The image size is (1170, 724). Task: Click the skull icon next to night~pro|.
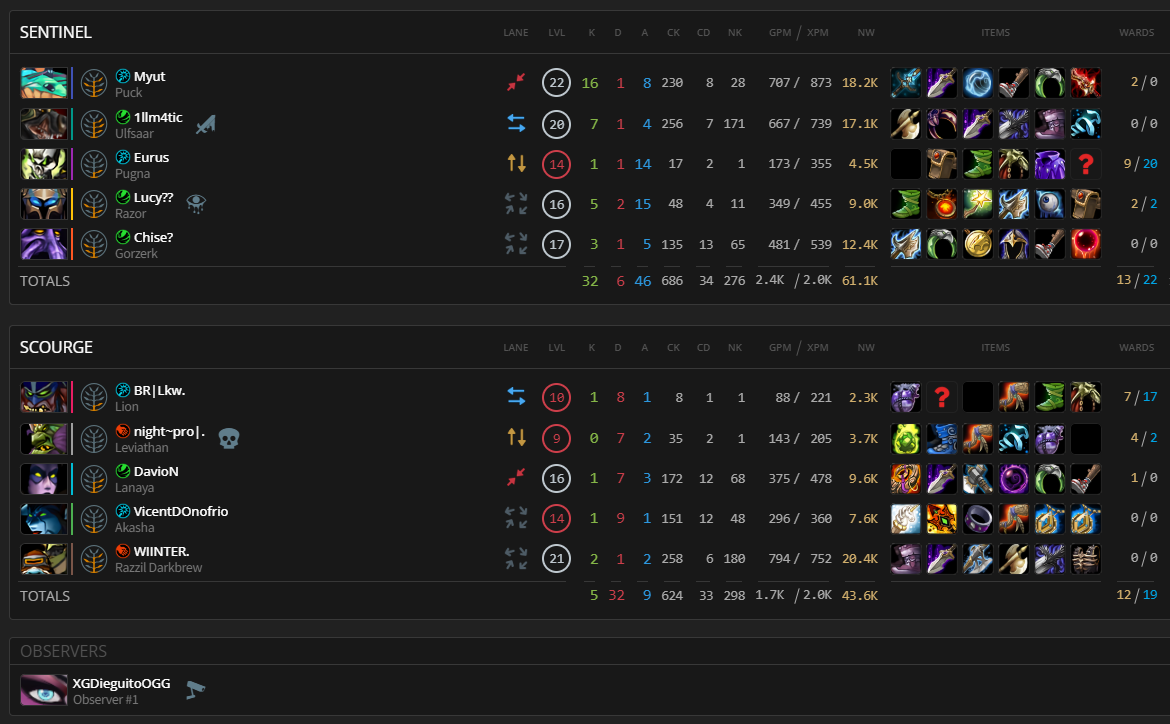click(227, 437)
